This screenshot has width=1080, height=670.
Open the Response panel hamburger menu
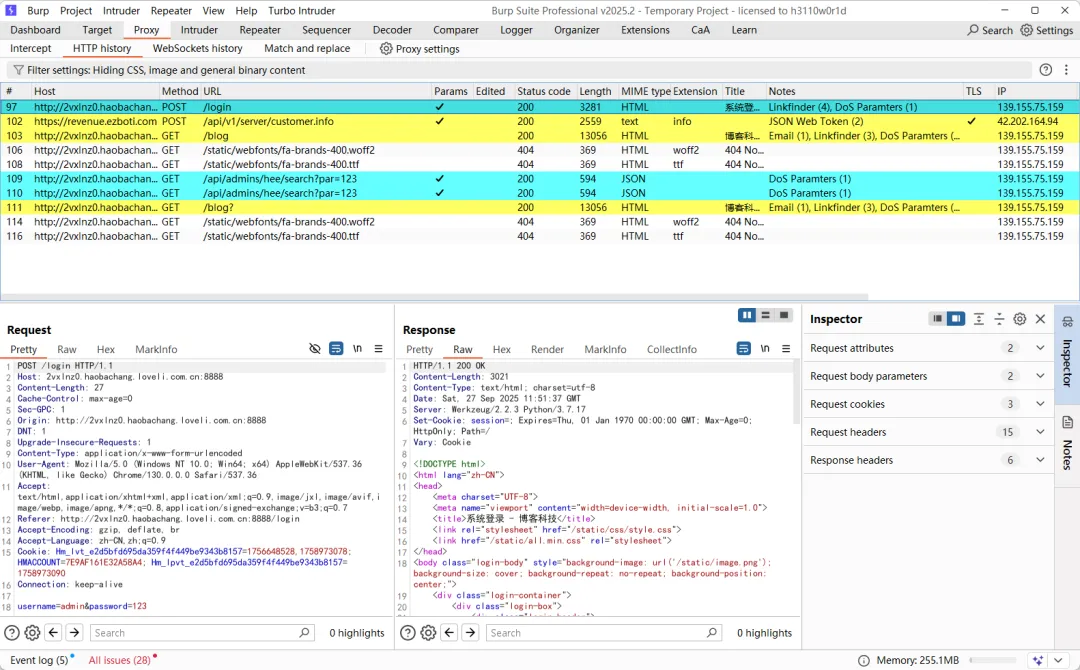(786, 348)
